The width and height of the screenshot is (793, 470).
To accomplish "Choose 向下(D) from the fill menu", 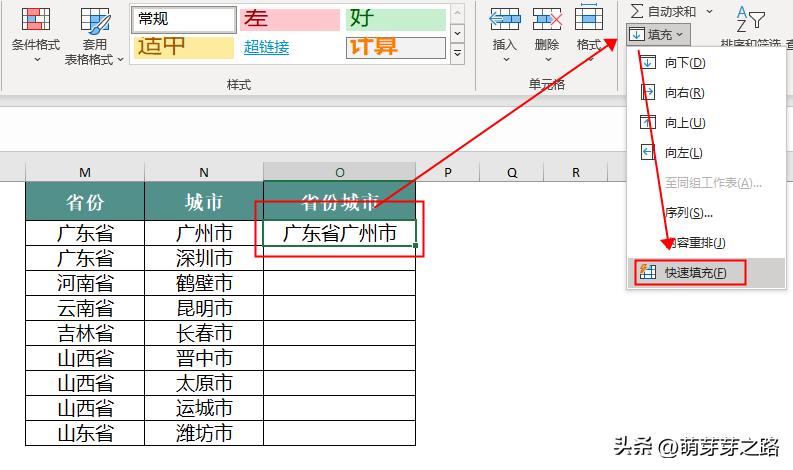I will [x=706, y=63].
